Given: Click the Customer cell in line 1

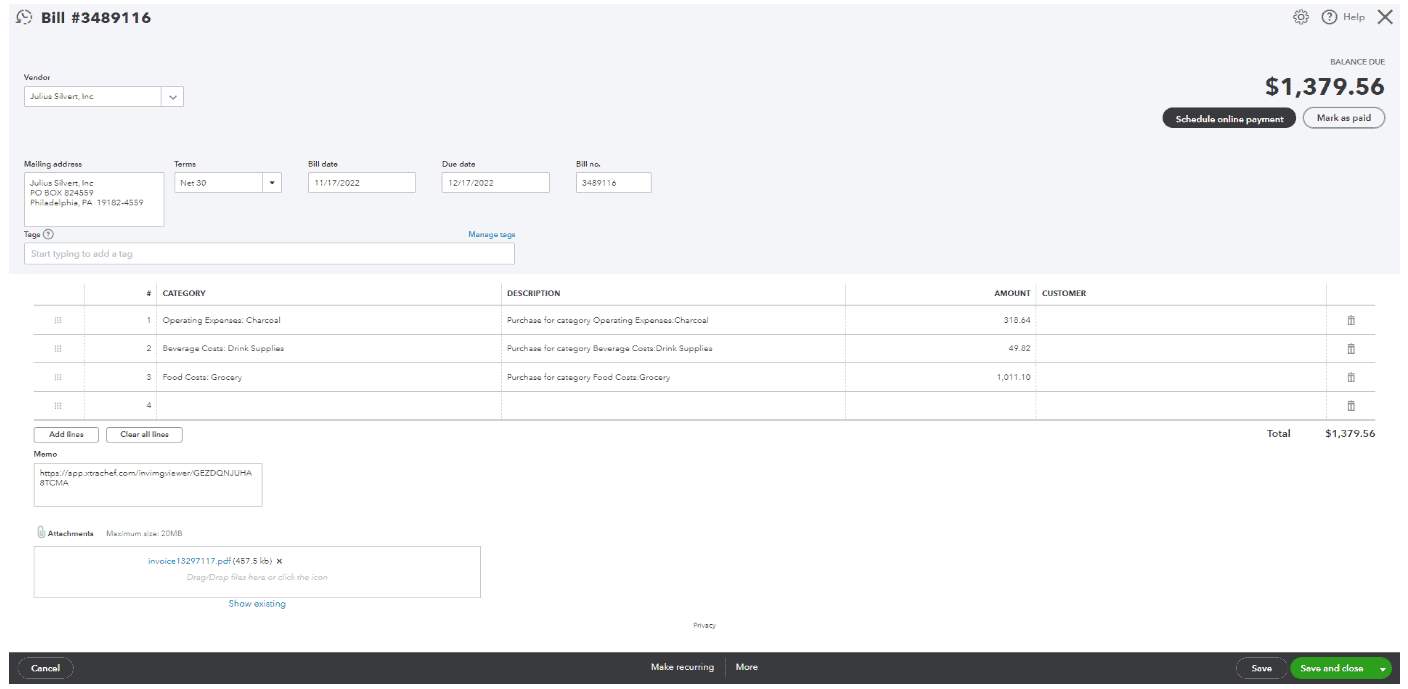Looking at the screenshot, I should pyautogui.click(x=1181, y=320).
